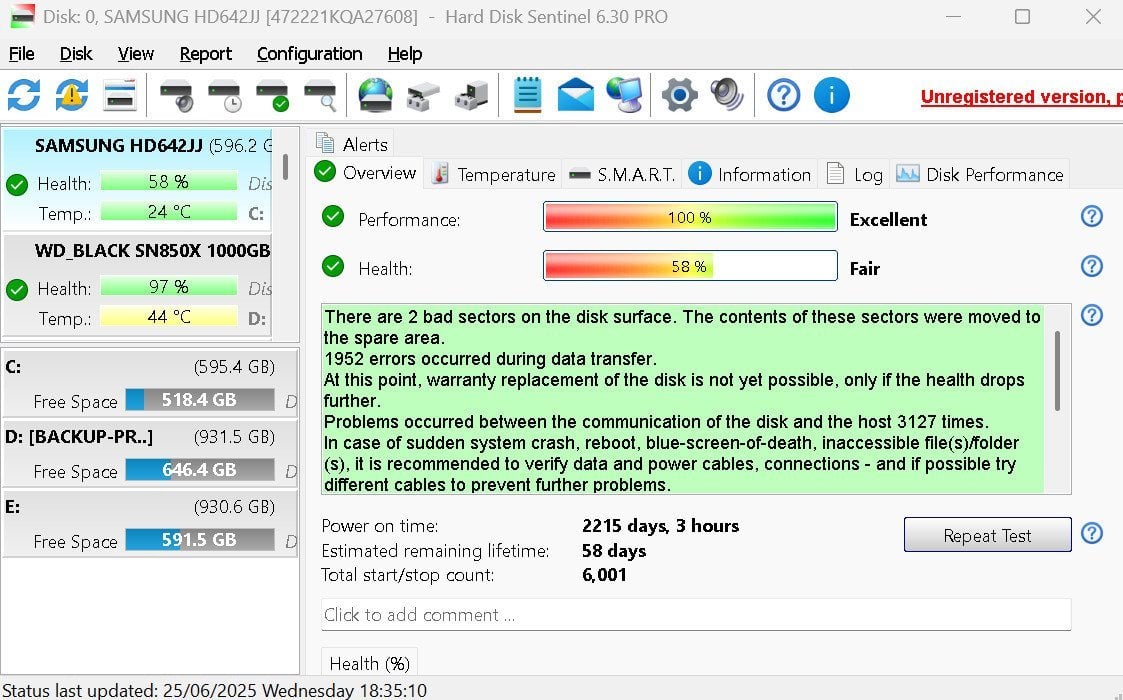Click the disk cable connection toolbar icon
The image size is (1123, 700).
pyautogui.click(x=471, y=96)
